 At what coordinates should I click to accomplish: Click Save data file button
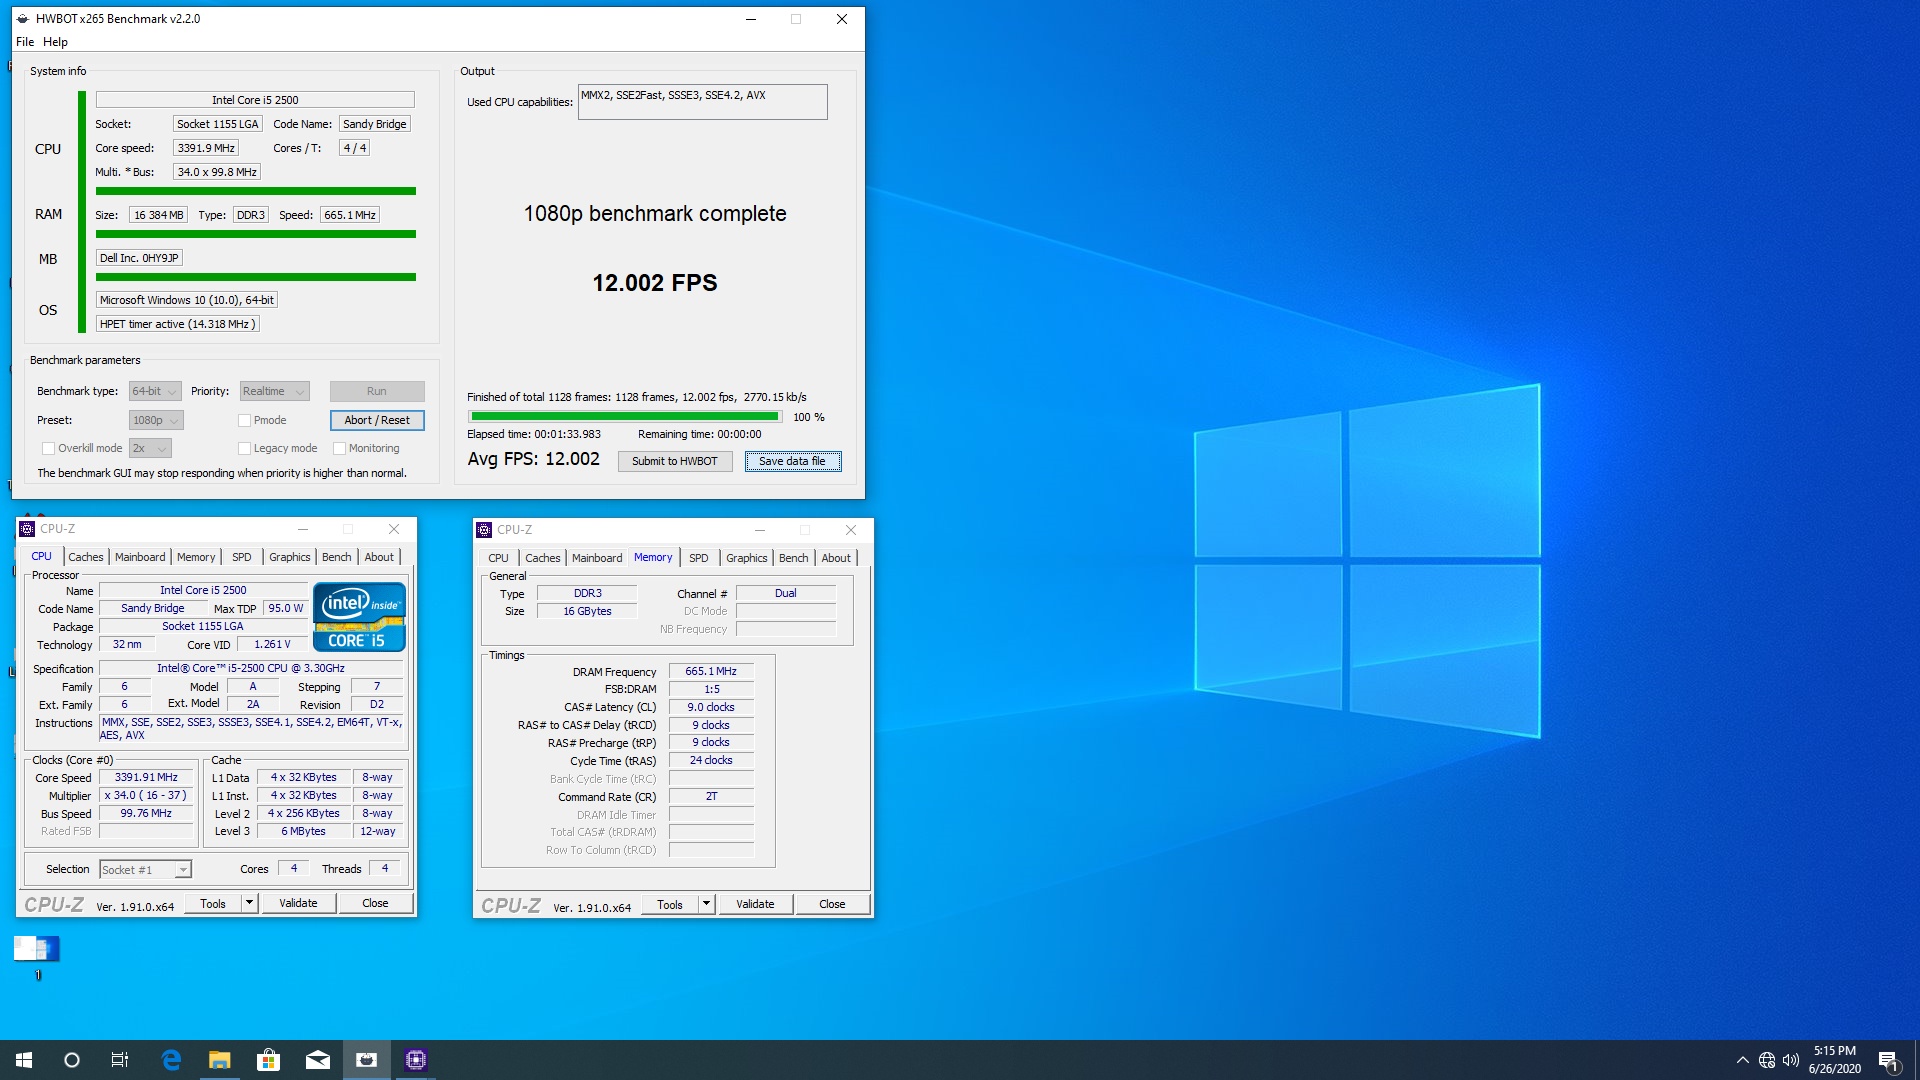pos(792,461)
